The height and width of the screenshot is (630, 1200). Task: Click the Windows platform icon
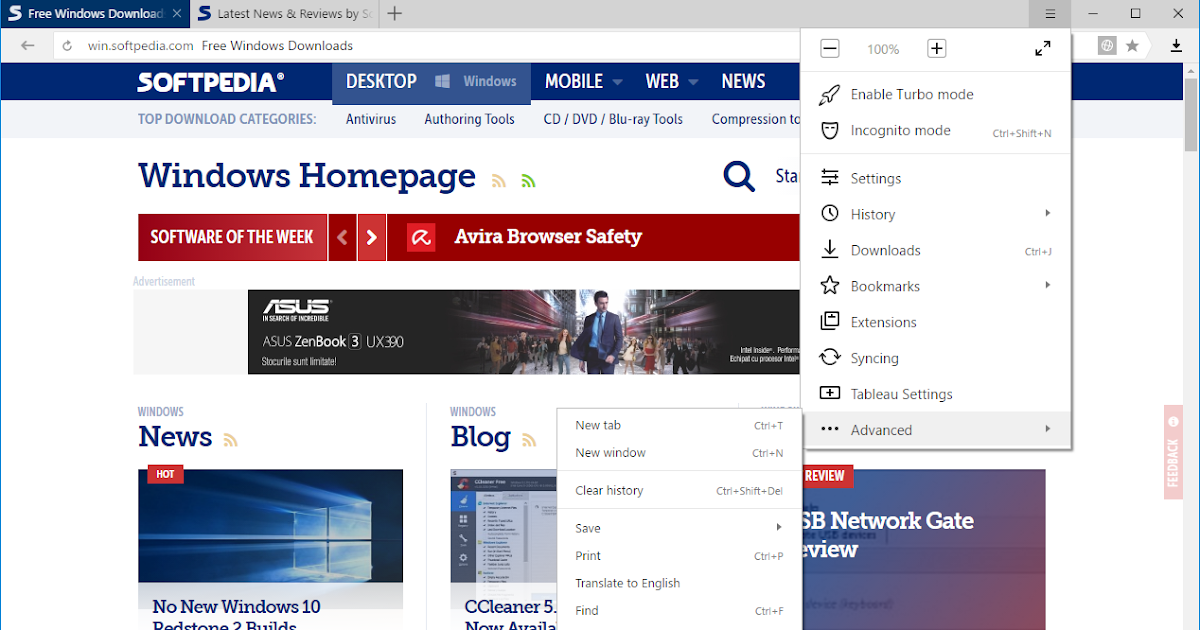click(442, 82)
